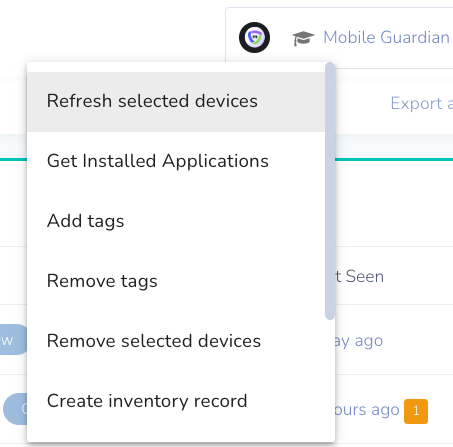Viewport: 453px width, 447px height.
Task: Click the orange badge showing 1
Action: point(416,411)
